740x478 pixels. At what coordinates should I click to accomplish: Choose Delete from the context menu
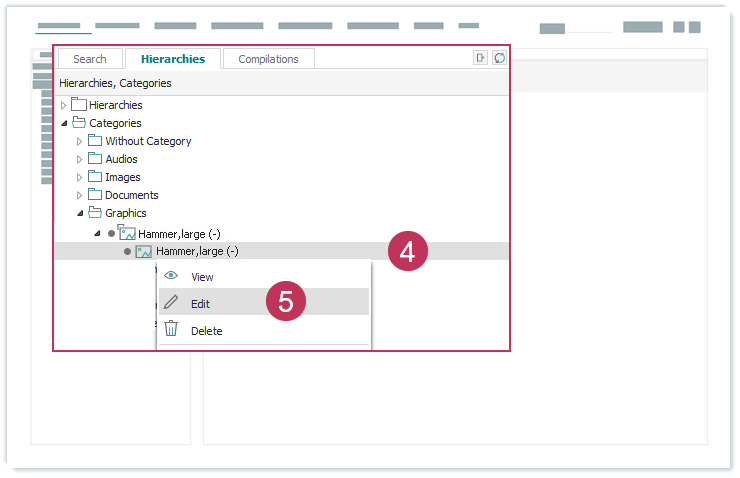(x=206, y=331)
